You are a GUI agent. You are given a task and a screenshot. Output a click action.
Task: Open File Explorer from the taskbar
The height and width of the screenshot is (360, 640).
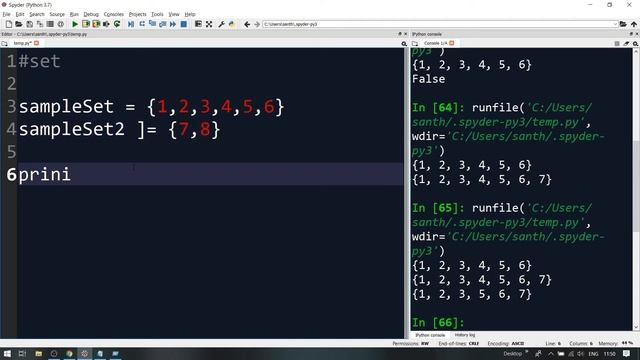point(38,354)
